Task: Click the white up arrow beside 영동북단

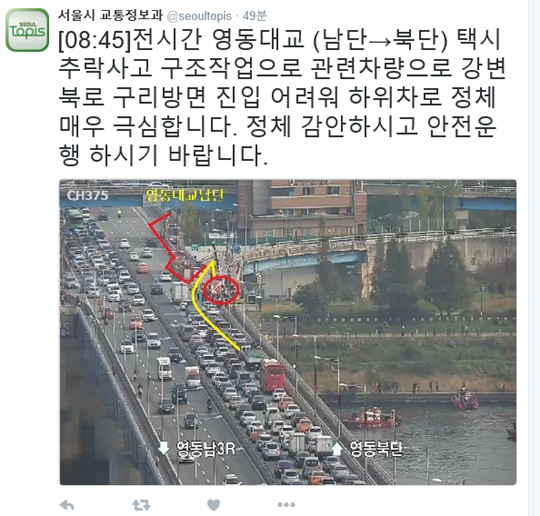Action: [x=337, y=449]
